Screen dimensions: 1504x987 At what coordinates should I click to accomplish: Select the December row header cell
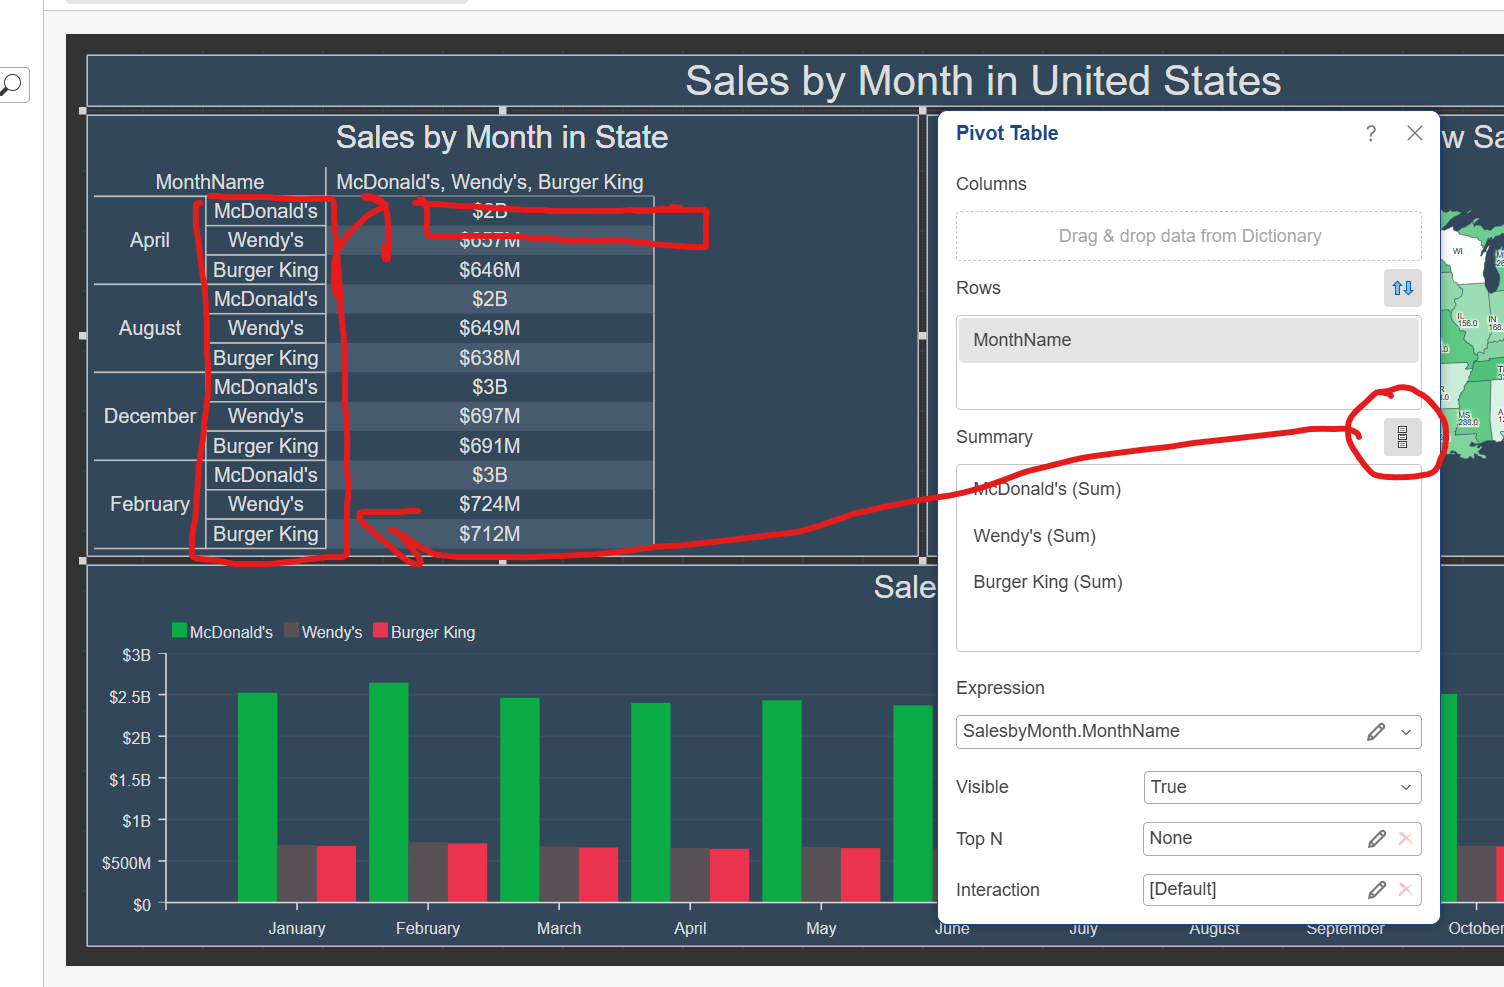click(x=150, y=416)
